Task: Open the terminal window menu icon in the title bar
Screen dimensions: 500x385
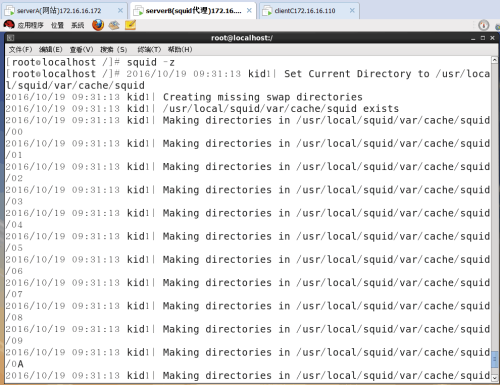Action: point(10,38)
